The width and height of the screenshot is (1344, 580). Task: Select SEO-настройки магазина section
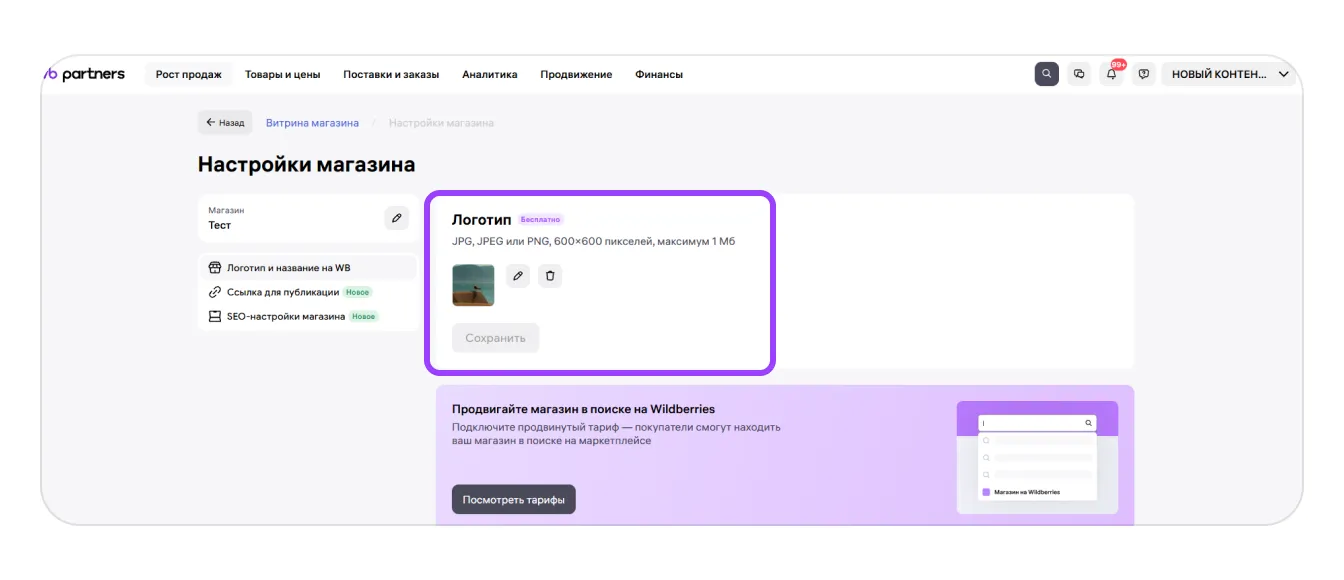pos(308,316)
